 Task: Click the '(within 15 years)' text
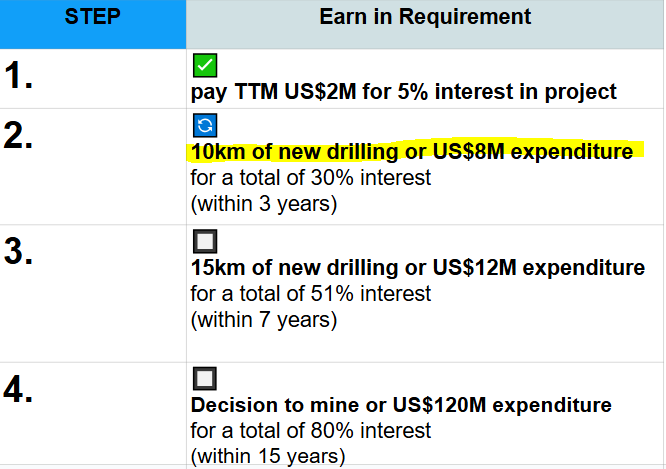268,457
